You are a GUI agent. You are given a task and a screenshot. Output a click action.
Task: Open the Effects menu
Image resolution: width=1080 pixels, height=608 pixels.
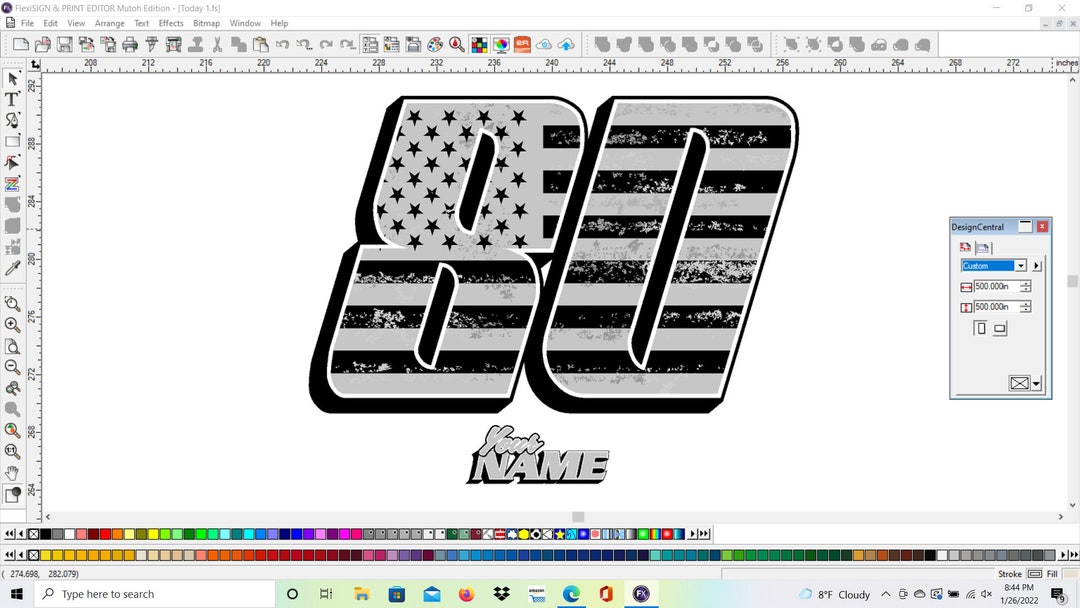pyautogui.click(x=170, y=23)
